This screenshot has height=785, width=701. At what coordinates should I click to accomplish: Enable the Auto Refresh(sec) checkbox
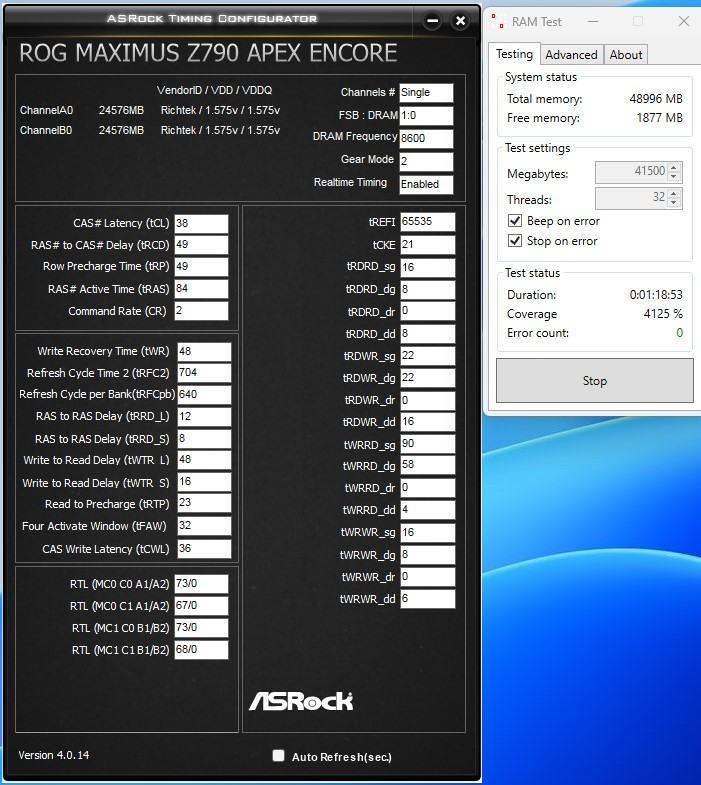[278, 755]
